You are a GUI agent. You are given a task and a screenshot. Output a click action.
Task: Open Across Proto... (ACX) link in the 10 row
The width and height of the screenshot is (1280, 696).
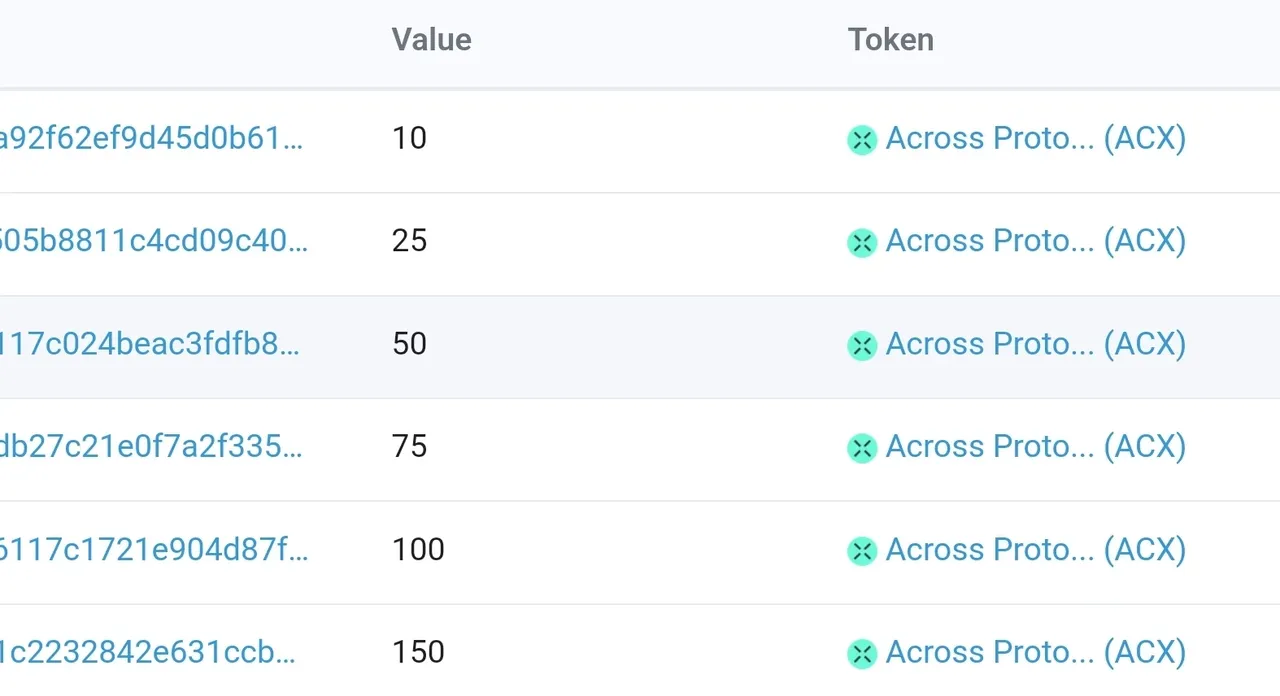pos(1036,139)
